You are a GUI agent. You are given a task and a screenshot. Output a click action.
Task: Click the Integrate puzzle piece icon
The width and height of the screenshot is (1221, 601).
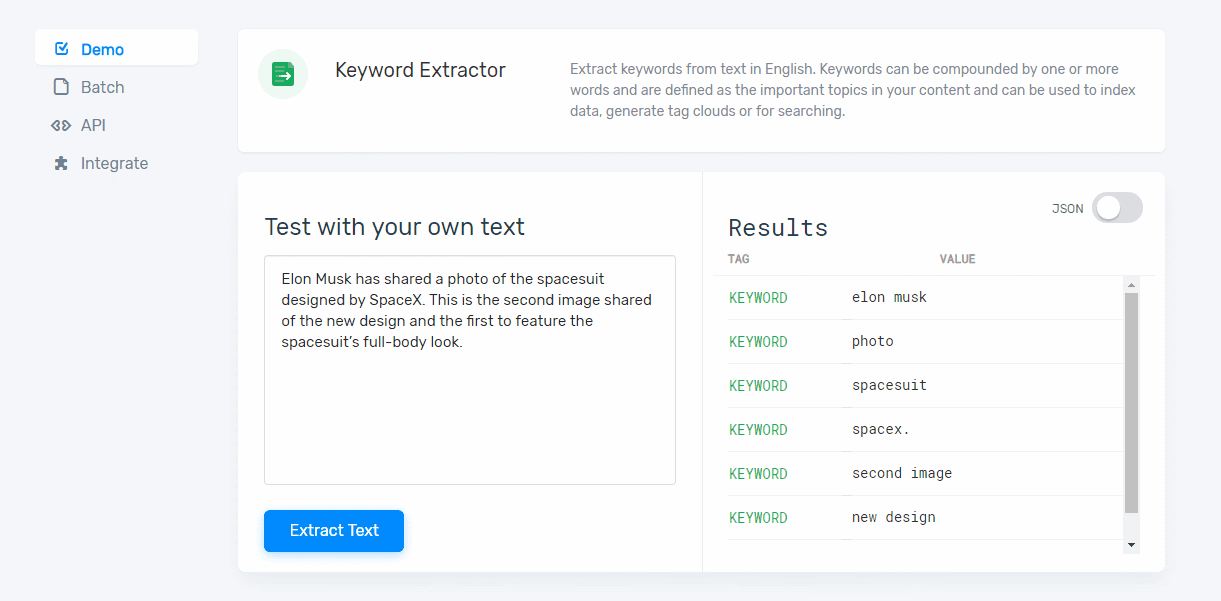[62, 163]
